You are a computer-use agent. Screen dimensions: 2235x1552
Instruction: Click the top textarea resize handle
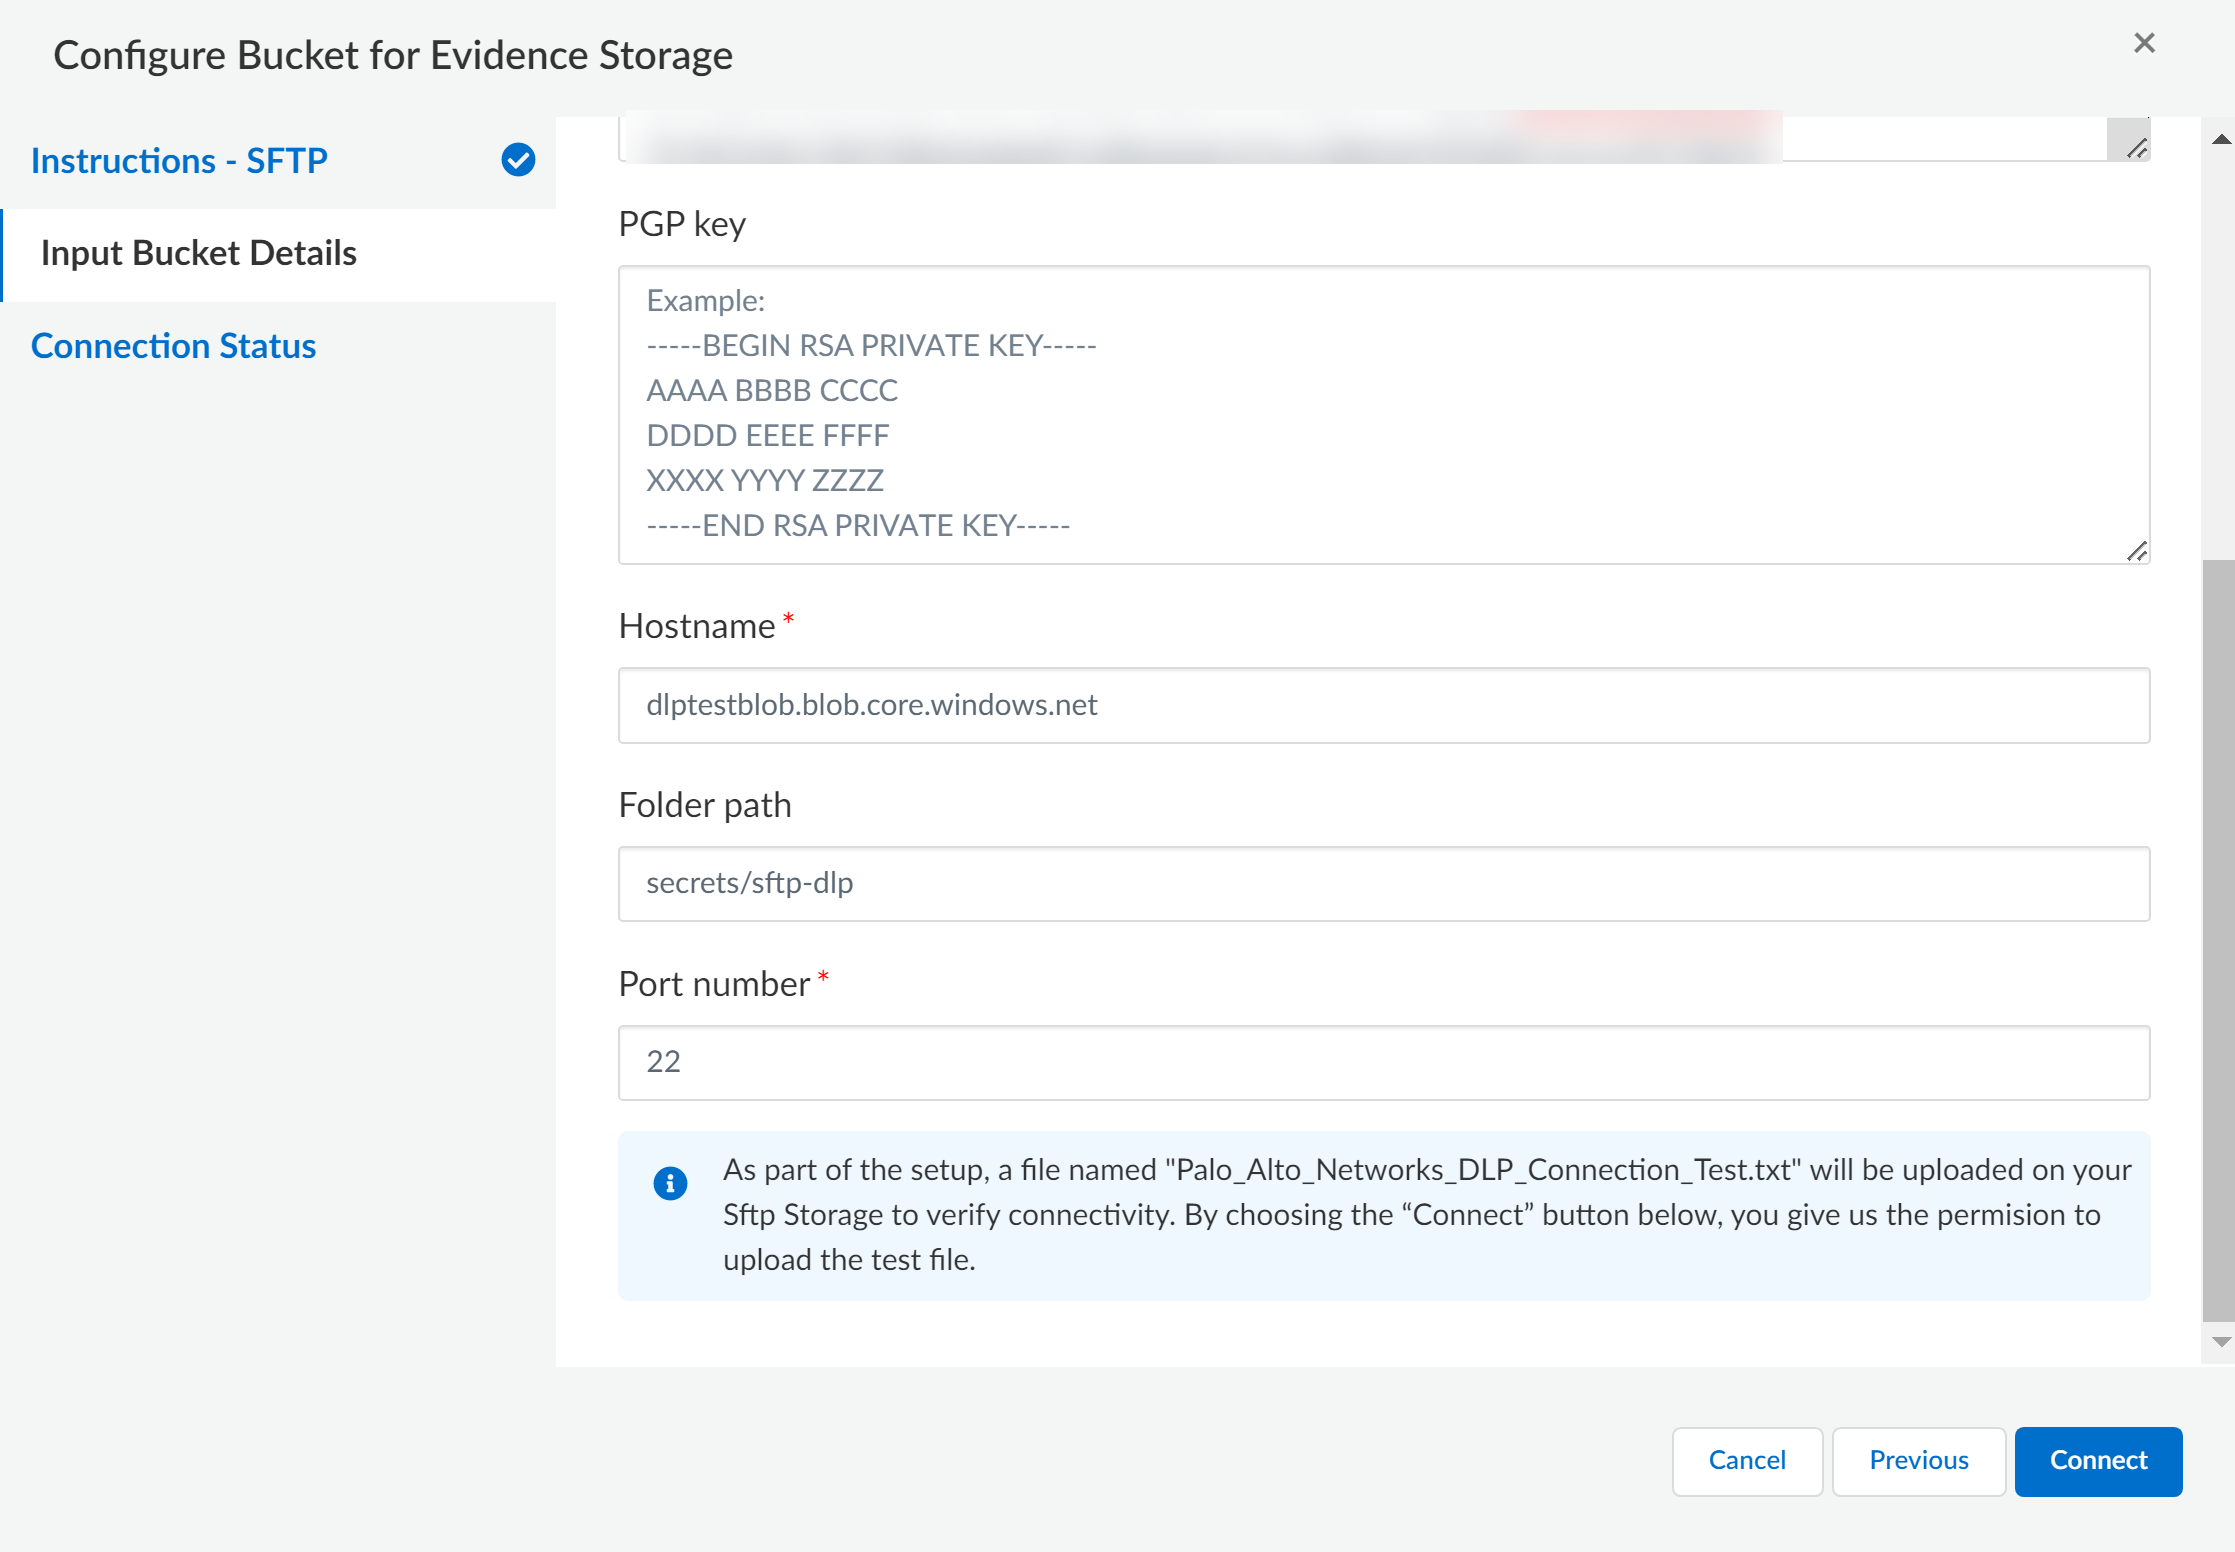(2137, 148)
